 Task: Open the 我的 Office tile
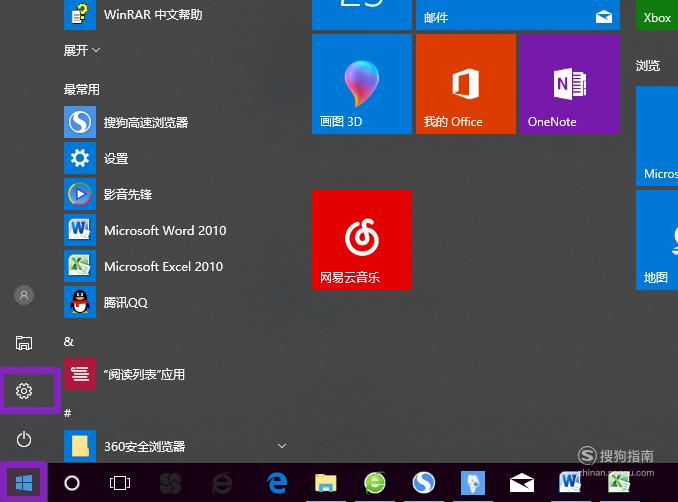tap(466, 84)
